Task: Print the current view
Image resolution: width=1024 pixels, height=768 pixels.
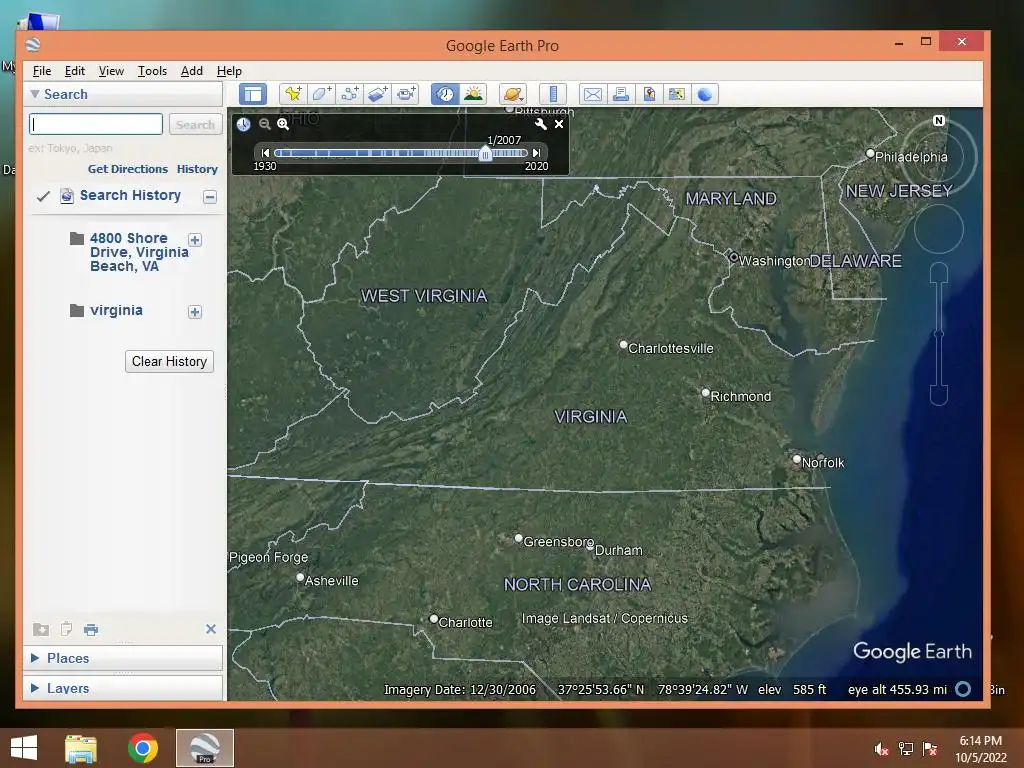Action: (x=620, y=94)
